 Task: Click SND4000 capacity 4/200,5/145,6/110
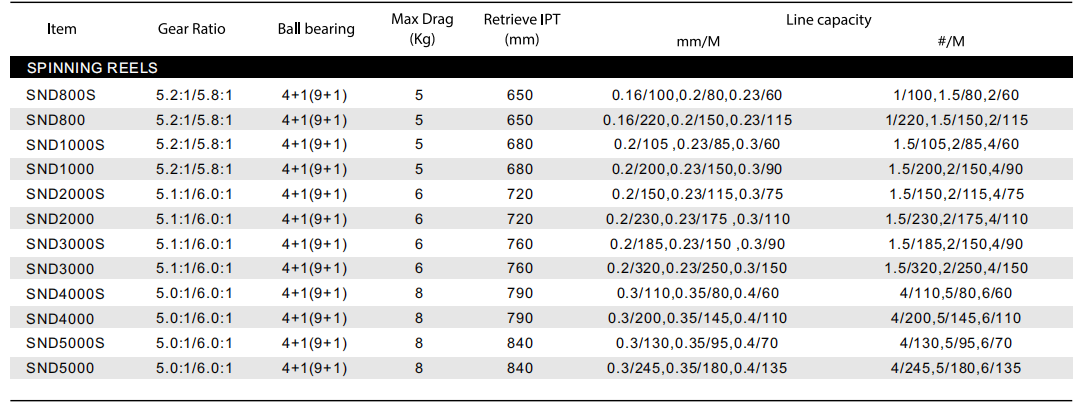pos(956,317)
